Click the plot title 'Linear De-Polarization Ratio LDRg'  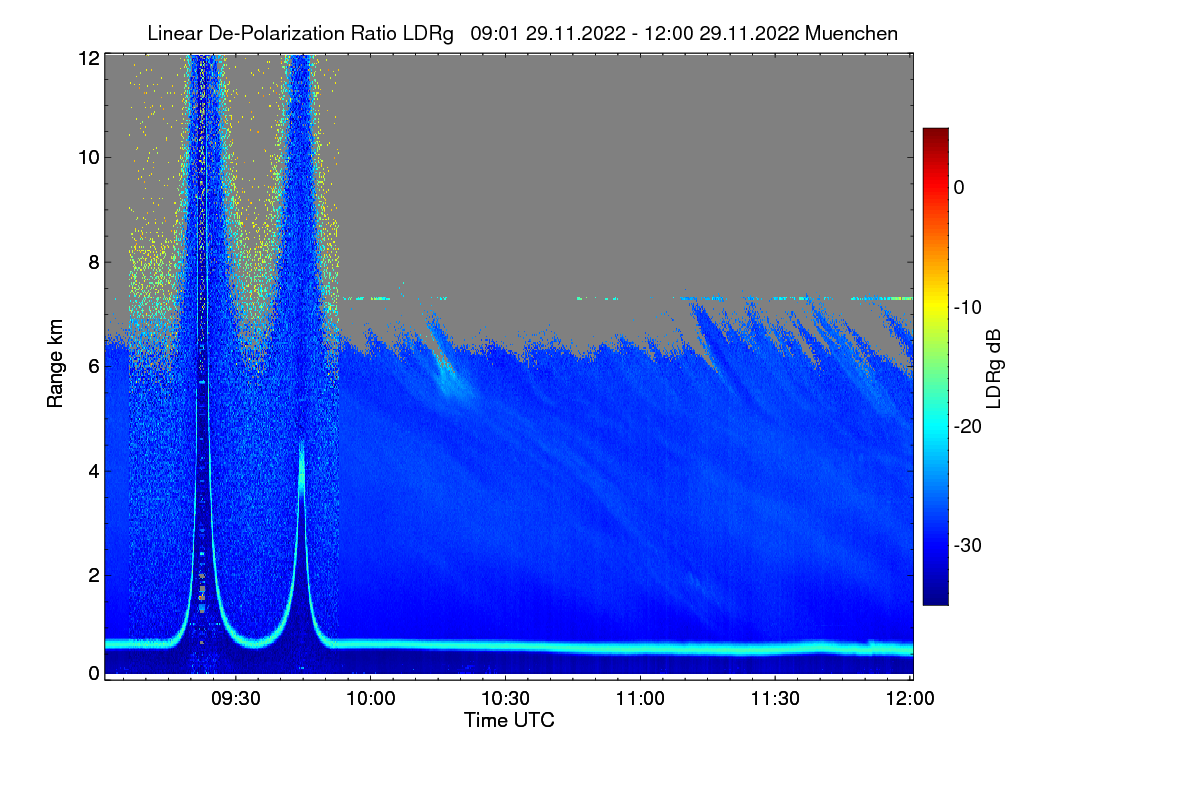pos(301,34)
